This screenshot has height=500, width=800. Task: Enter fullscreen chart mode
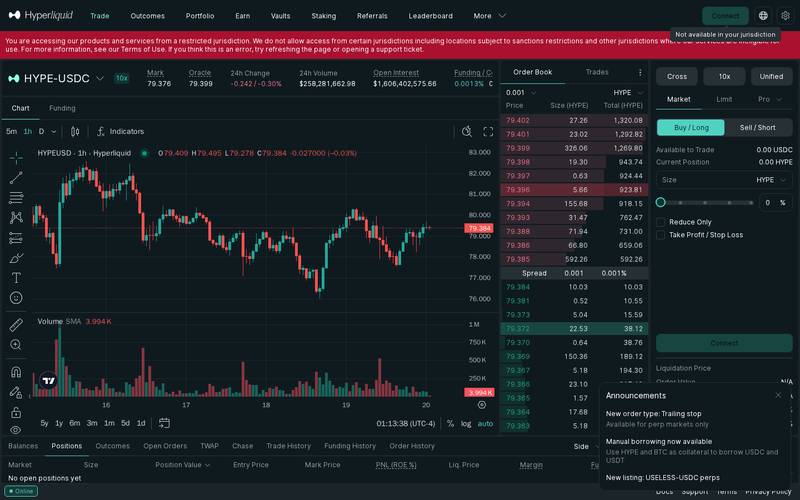point(488,132)
